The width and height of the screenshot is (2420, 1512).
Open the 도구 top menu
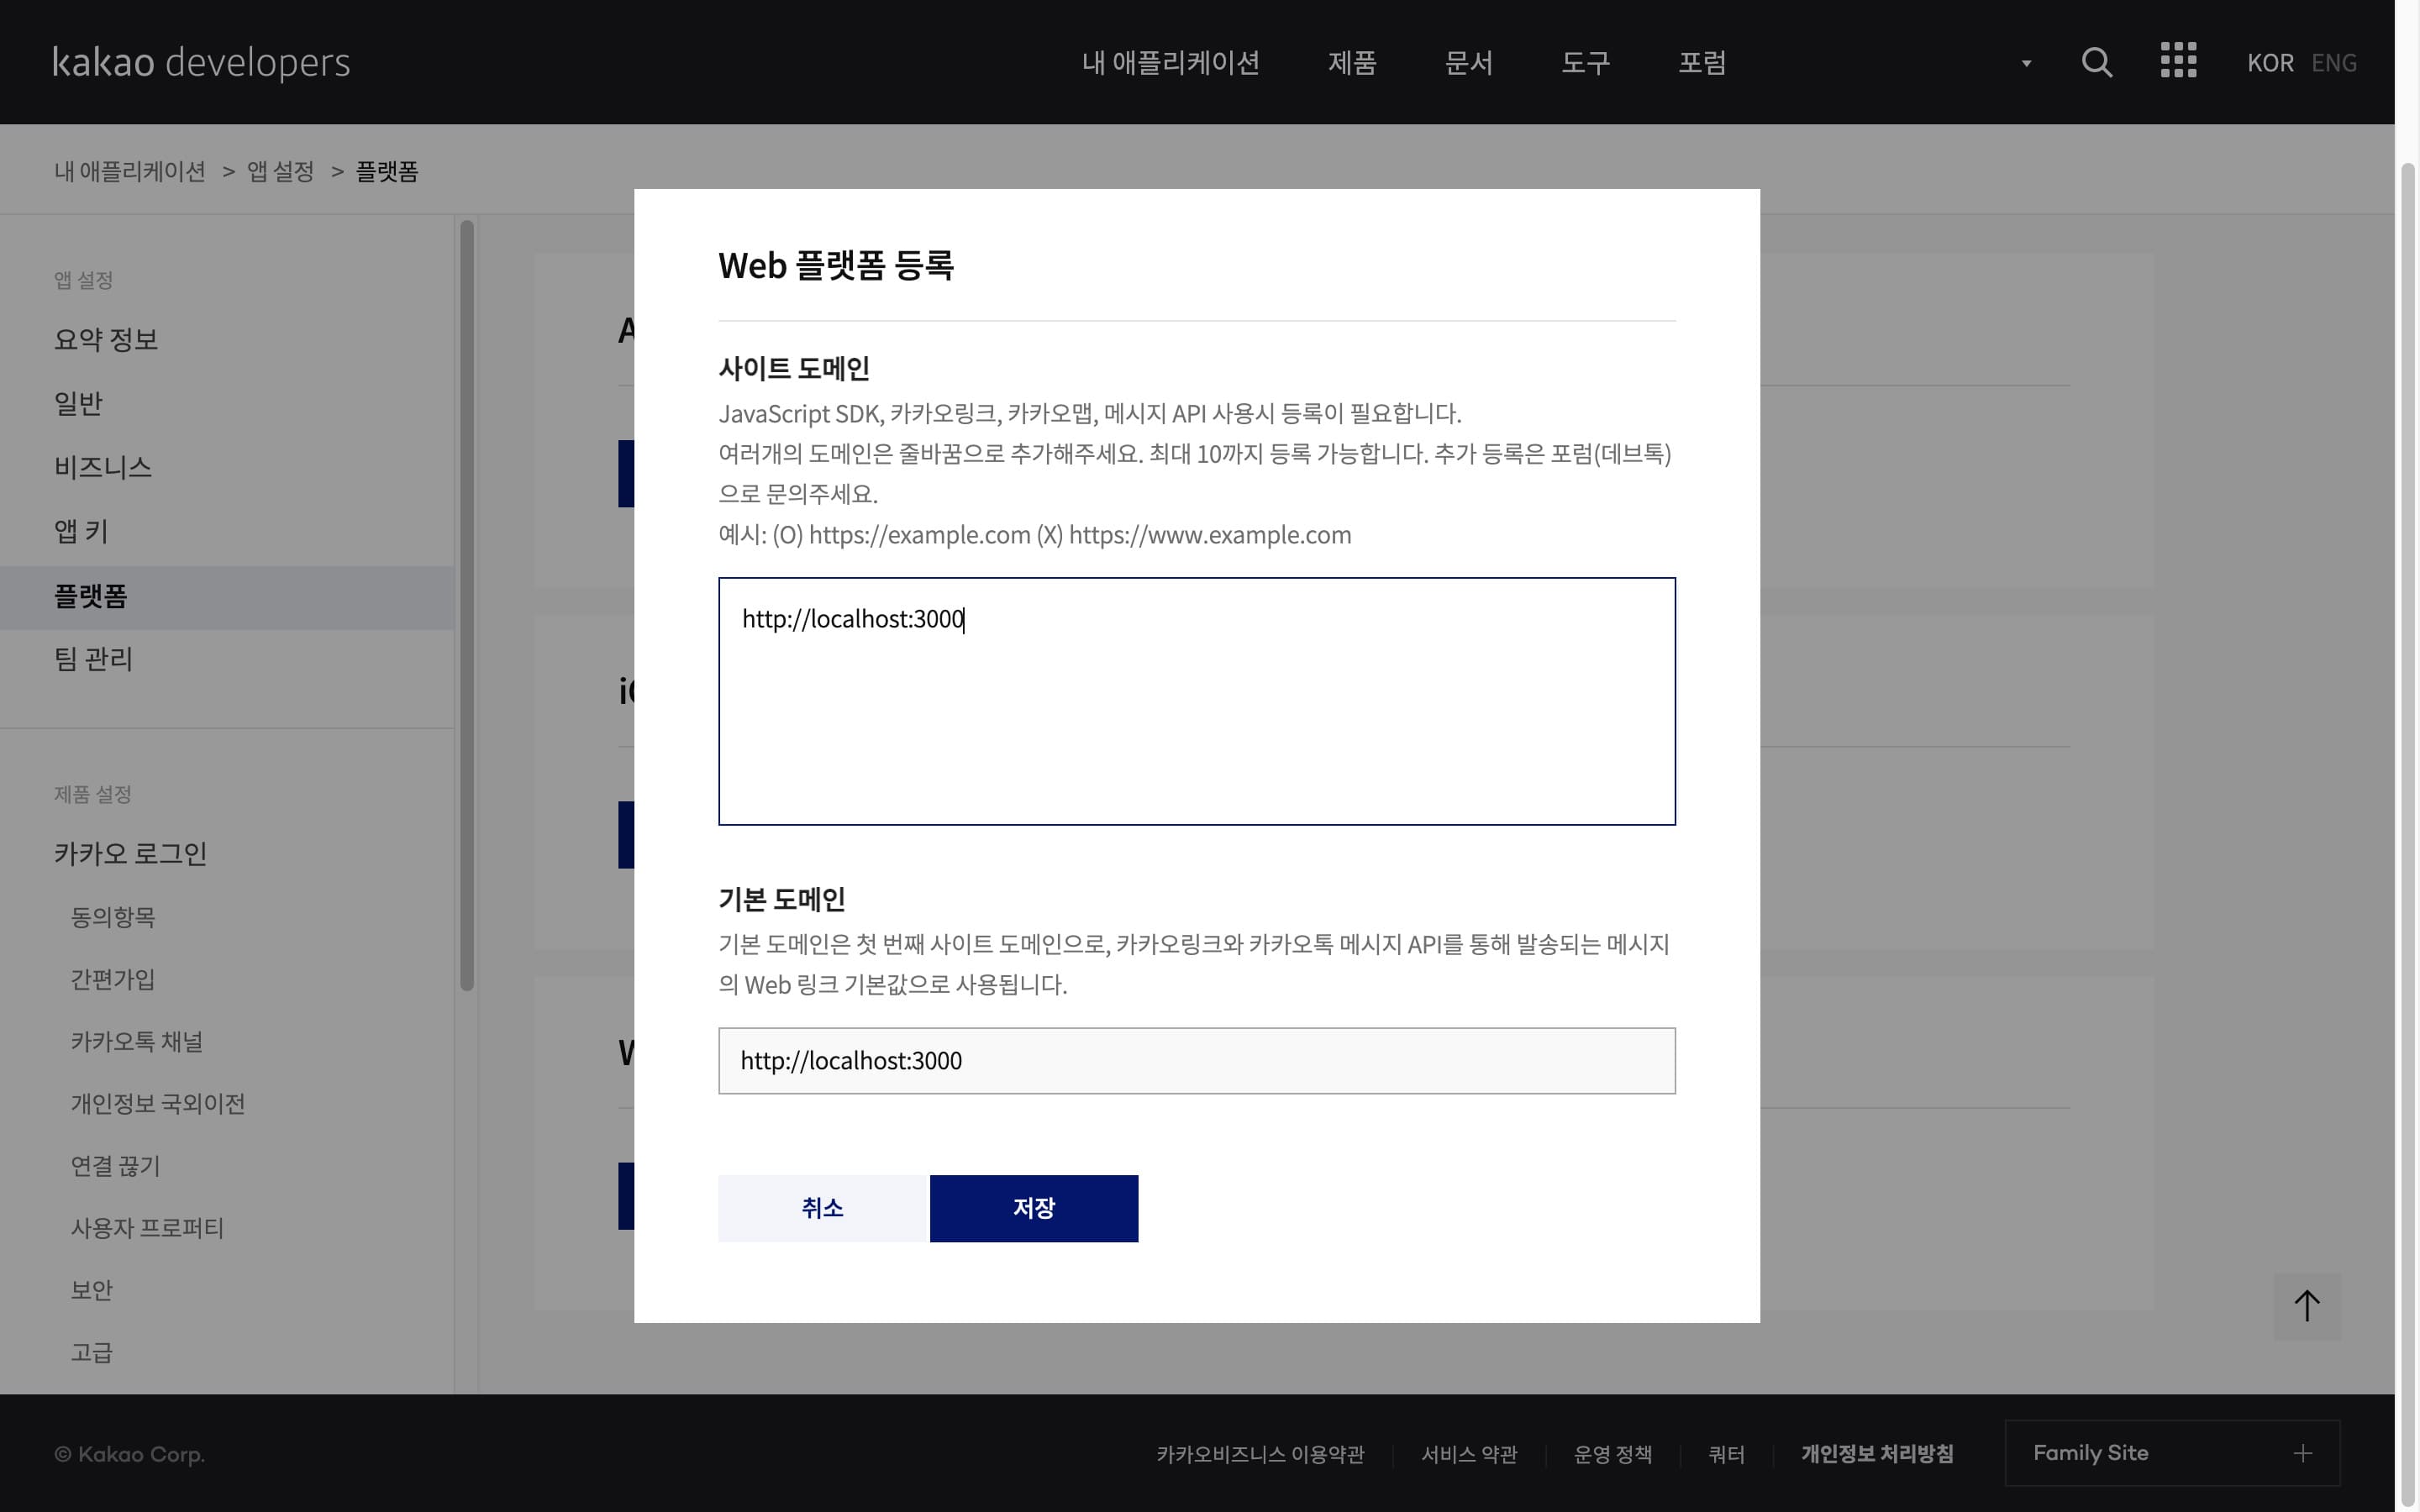pyautogui.click(x=1586, y=63)
